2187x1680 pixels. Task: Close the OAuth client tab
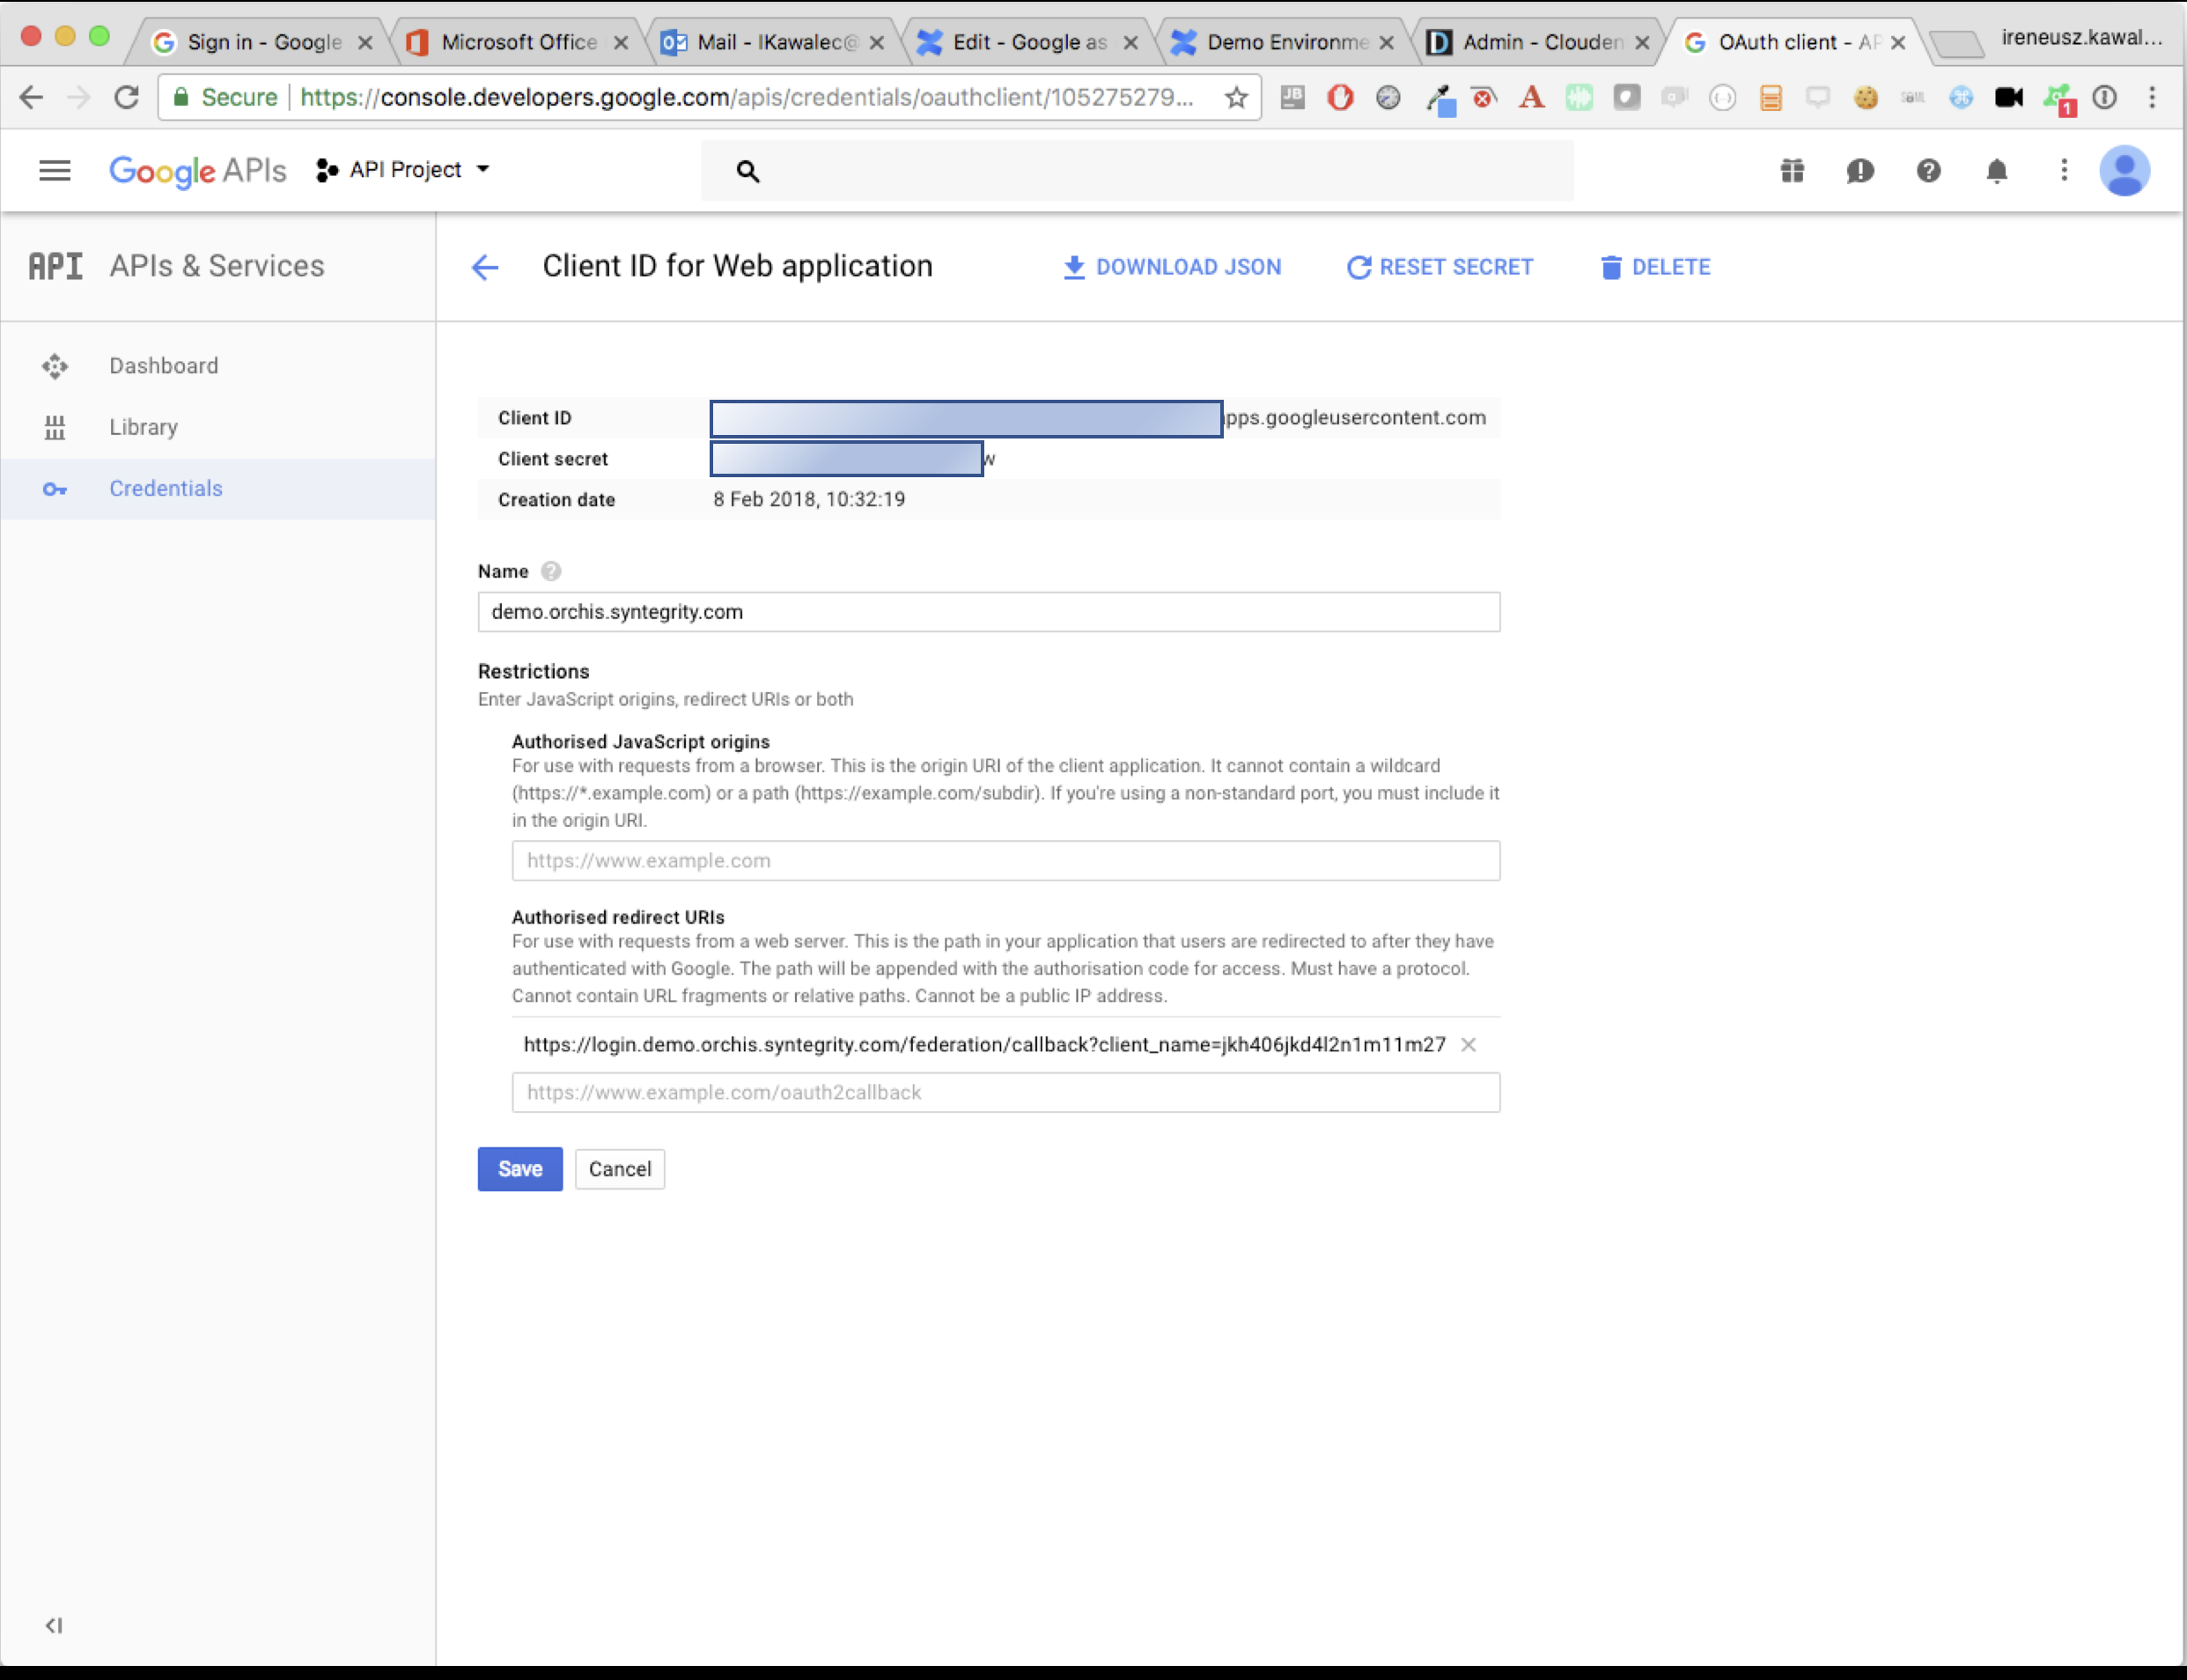(x=1898, y=42)
